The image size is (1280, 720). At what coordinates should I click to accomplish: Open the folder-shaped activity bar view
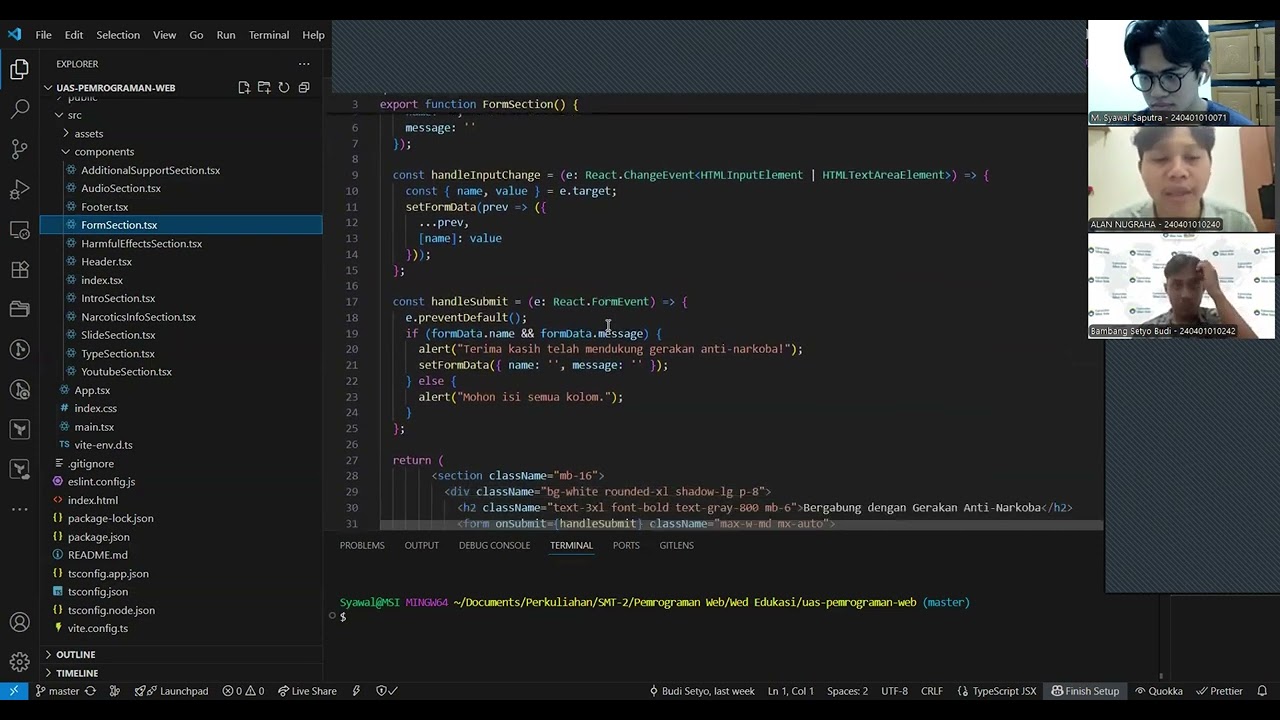tap(19, 309)
